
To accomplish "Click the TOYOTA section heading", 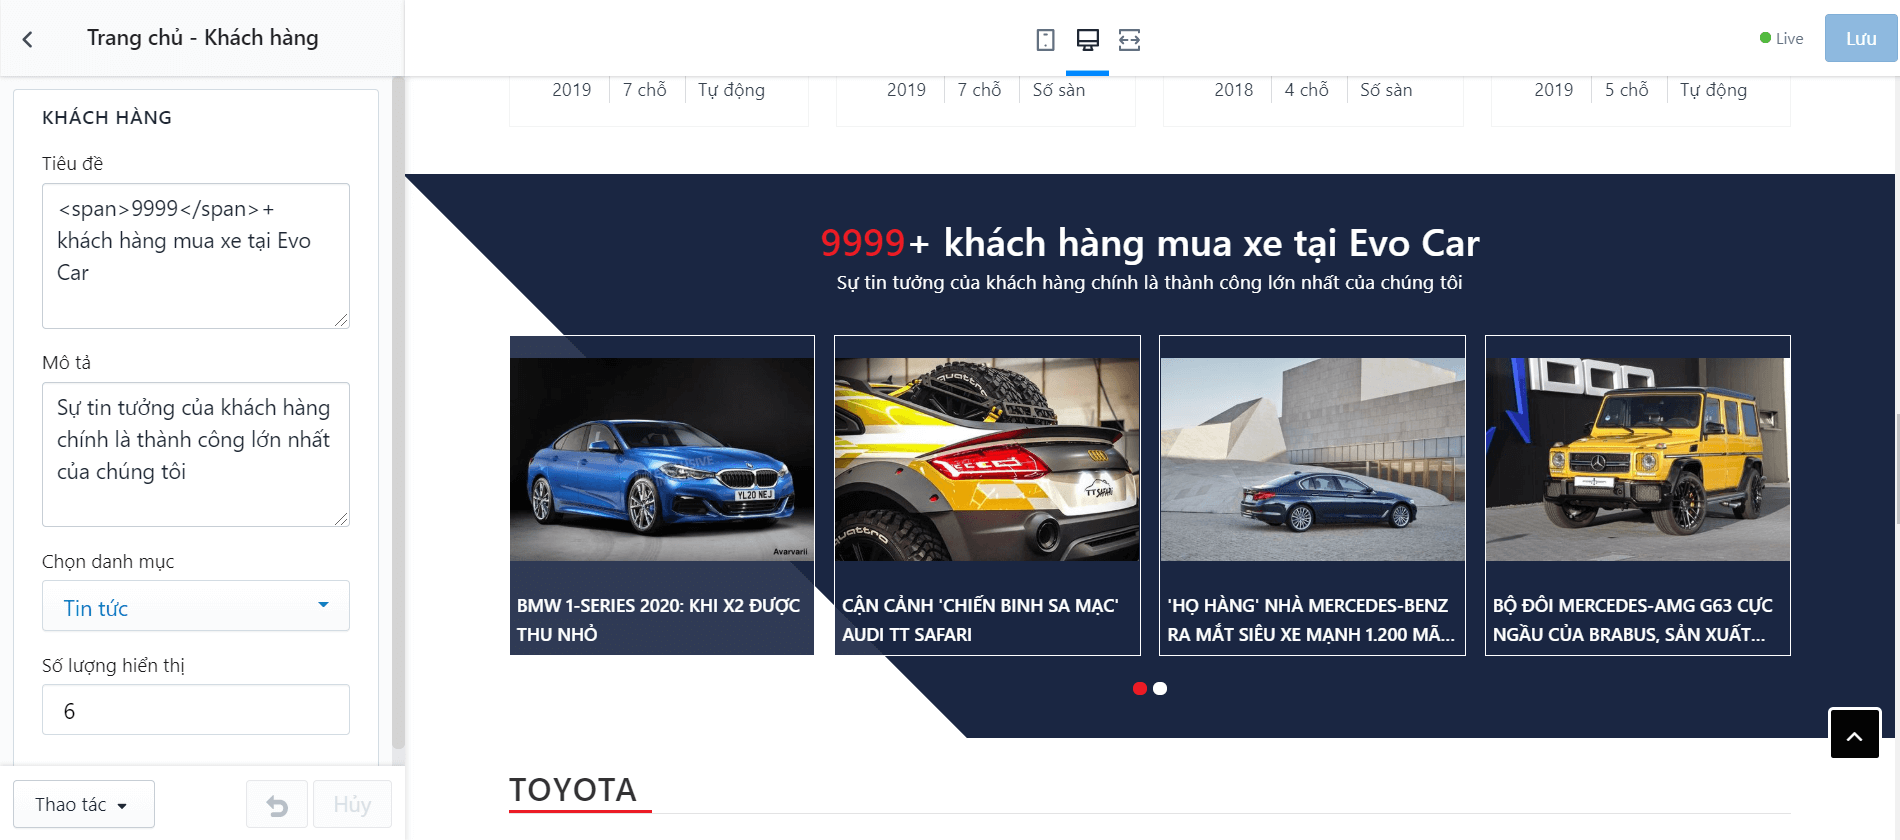I will [573, 790].
